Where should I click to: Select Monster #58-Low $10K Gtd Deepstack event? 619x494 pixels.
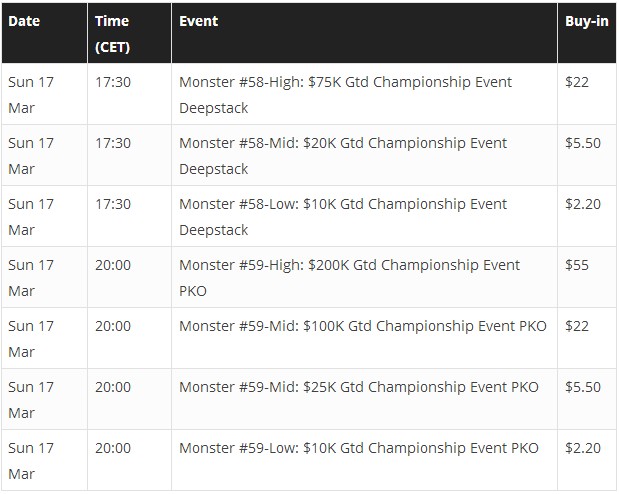[343, 217]
